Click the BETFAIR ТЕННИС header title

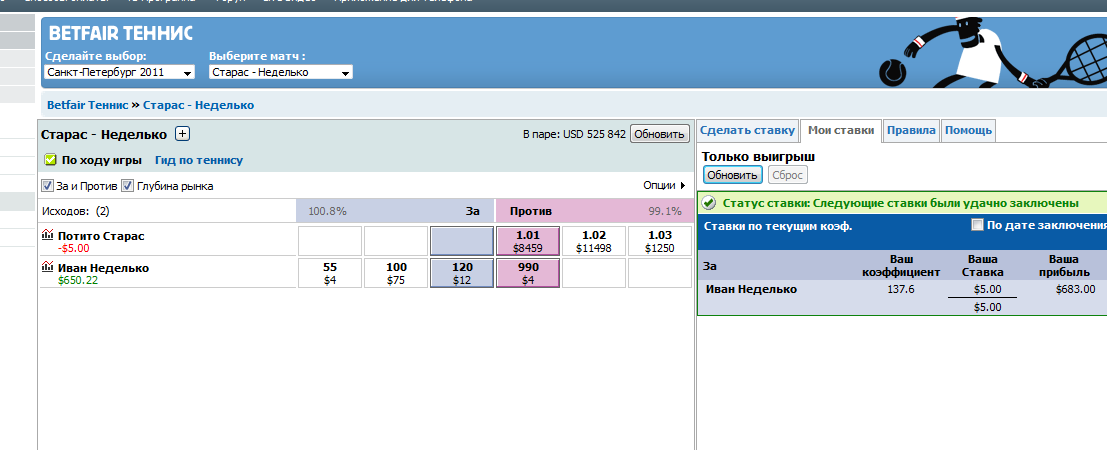click(121, 33)
